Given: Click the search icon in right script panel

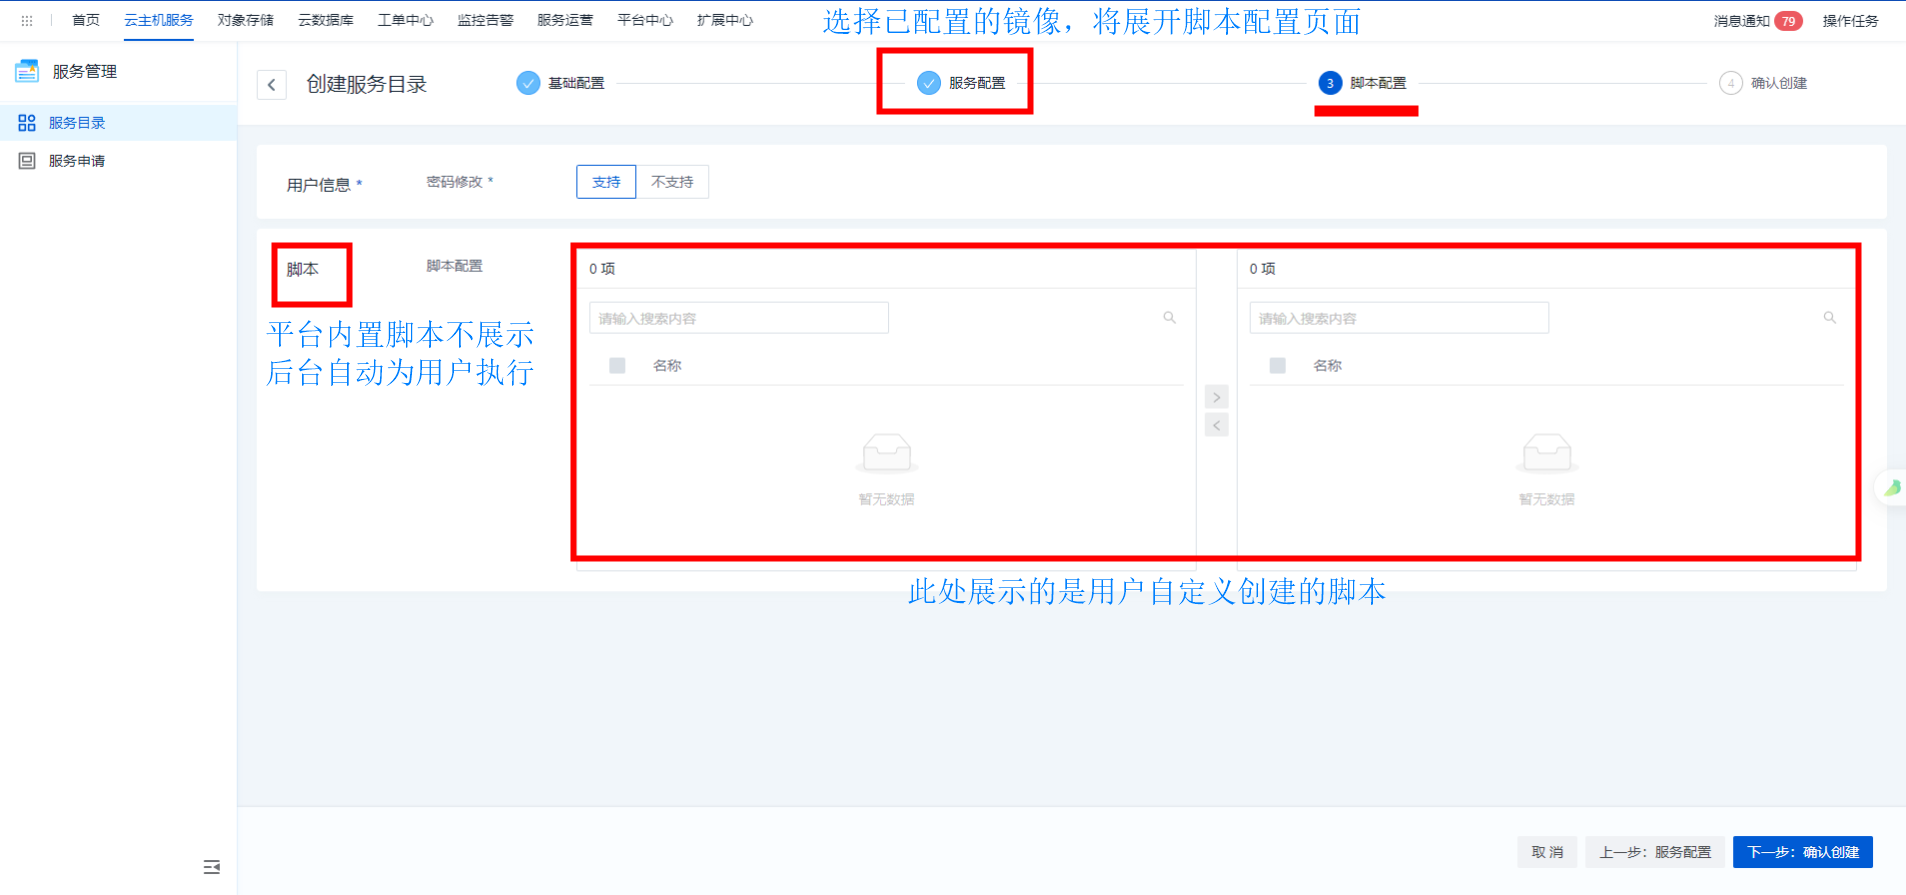Looking at the screenshot, I should pos(1829,318).
